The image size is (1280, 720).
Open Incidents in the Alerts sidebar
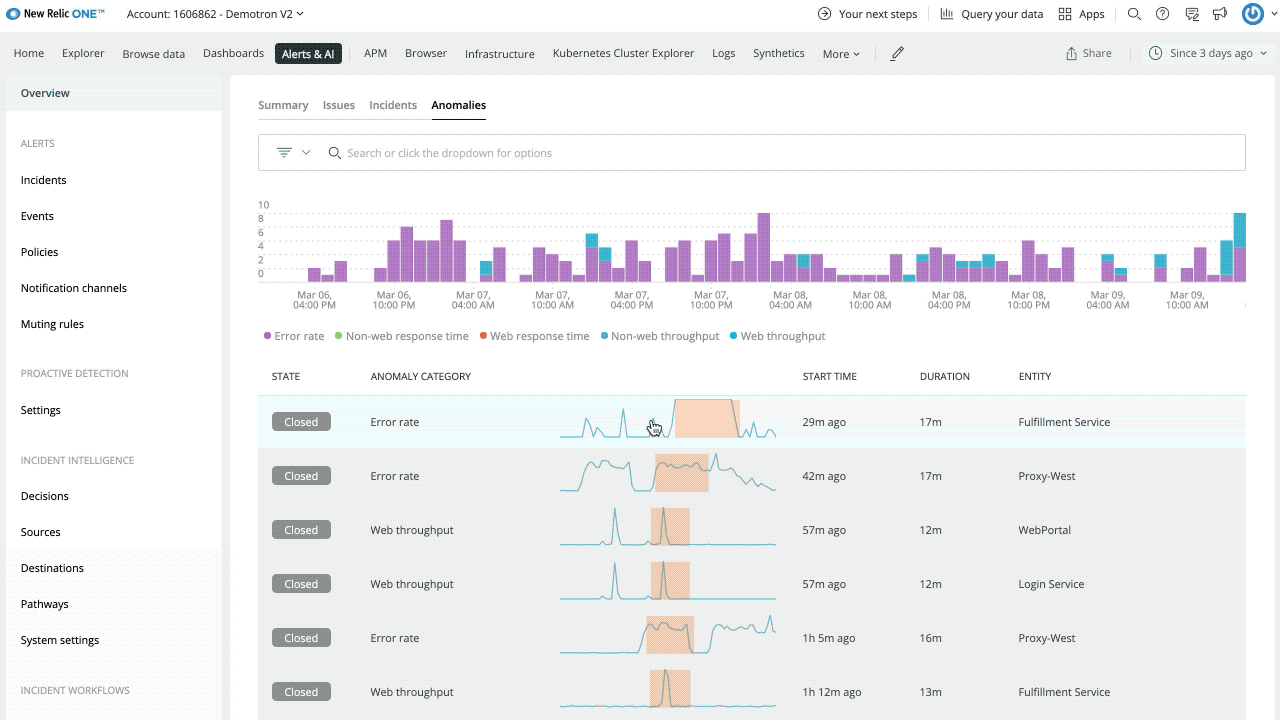point(43,180)
